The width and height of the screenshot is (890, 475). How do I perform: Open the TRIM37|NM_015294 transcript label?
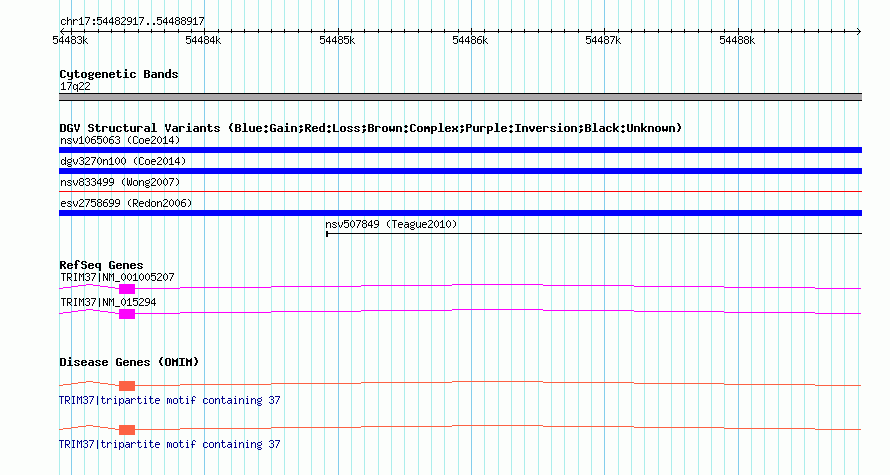[x=108, y=302]
